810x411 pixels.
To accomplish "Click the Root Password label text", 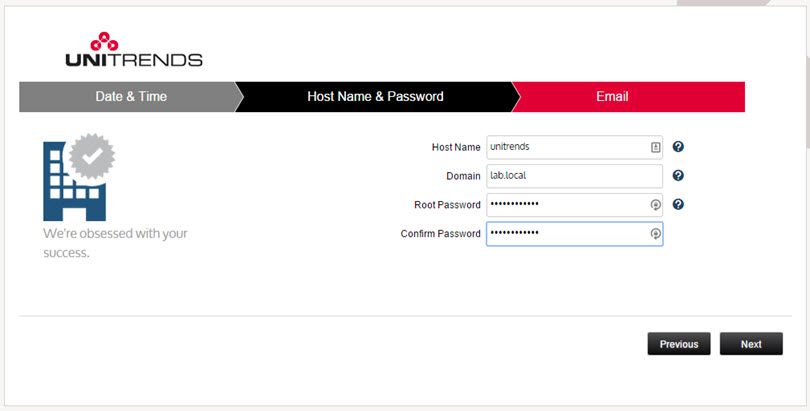I will click(447, 205).
